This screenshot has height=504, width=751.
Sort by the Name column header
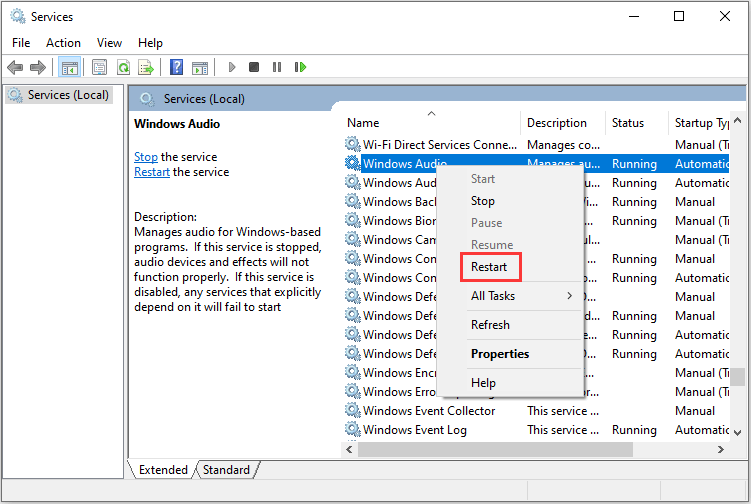pyautogui.click(x=431, y=123)
